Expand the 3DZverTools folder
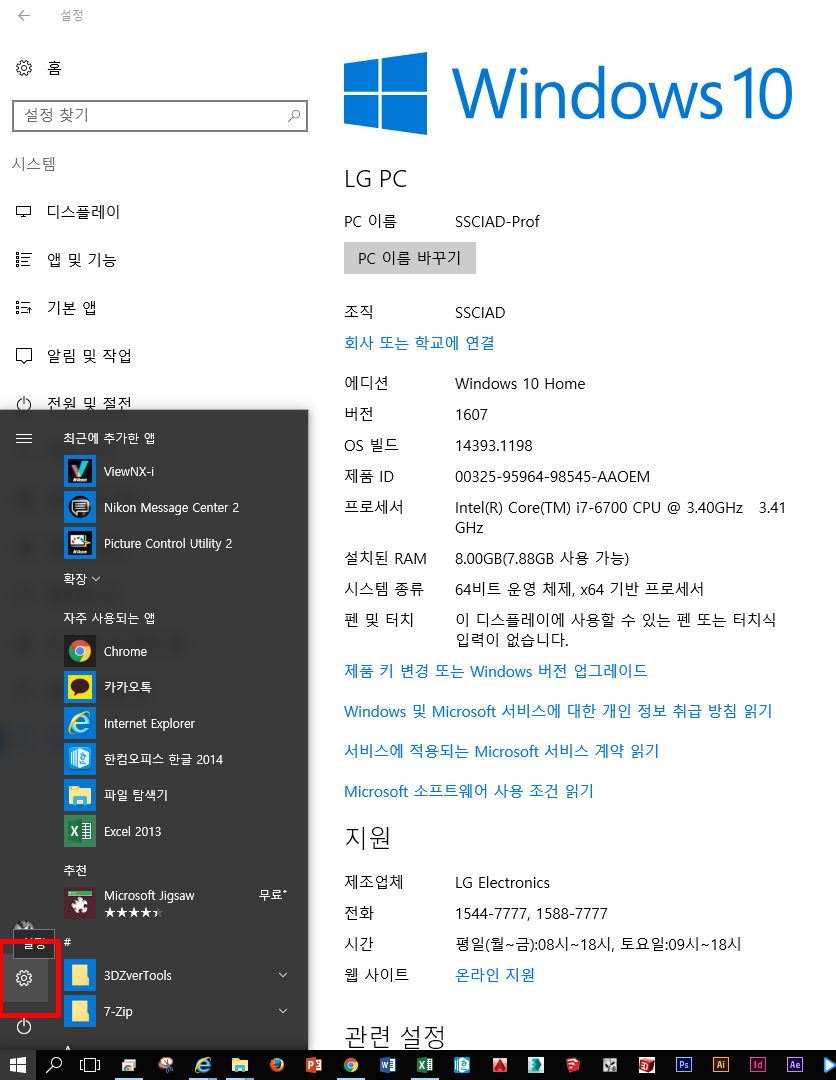Viewport: 836px width, 1080px height. [283, 975]
